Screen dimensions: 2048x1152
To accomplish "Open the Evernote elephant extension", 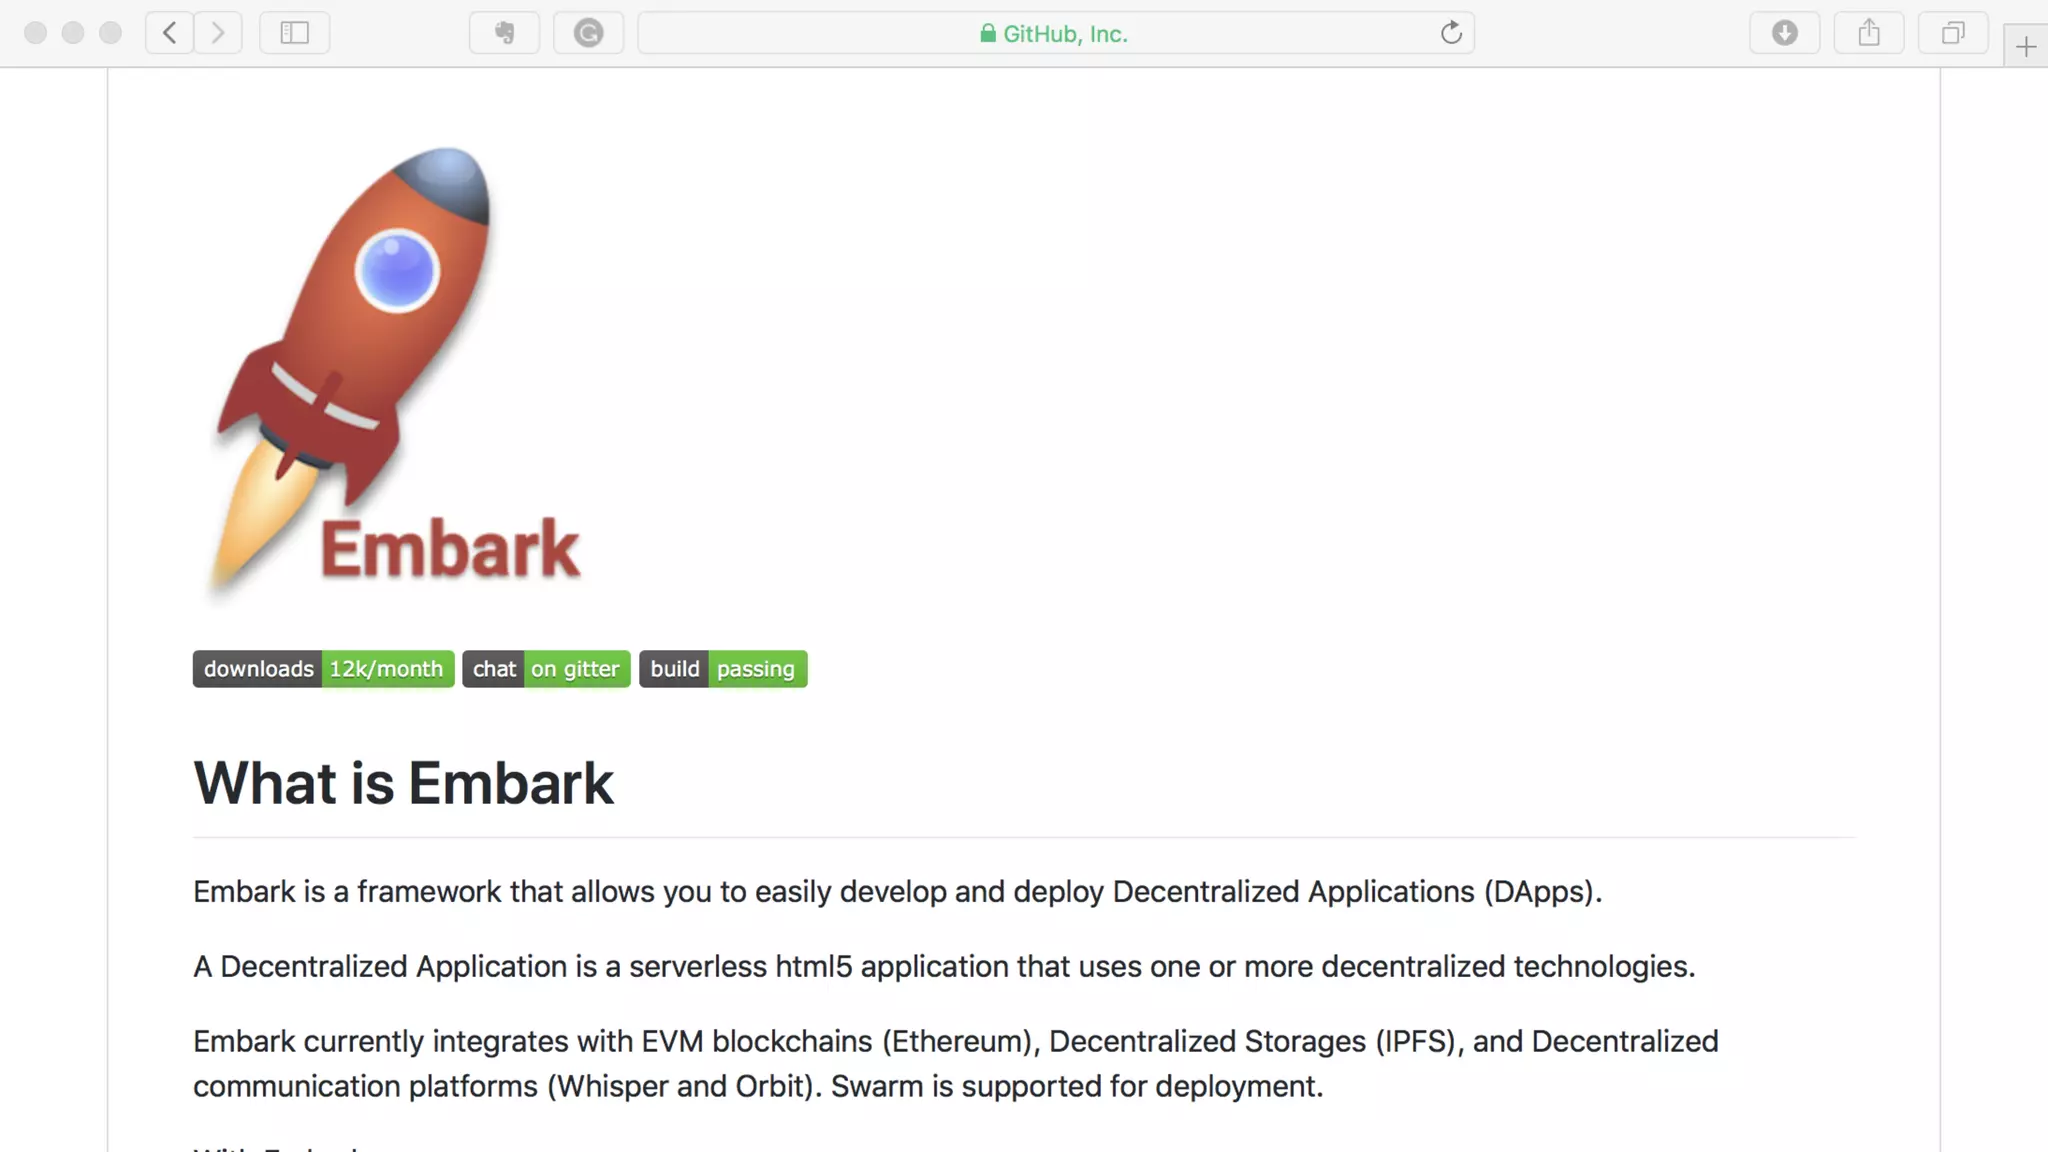I will click(504, 33).
